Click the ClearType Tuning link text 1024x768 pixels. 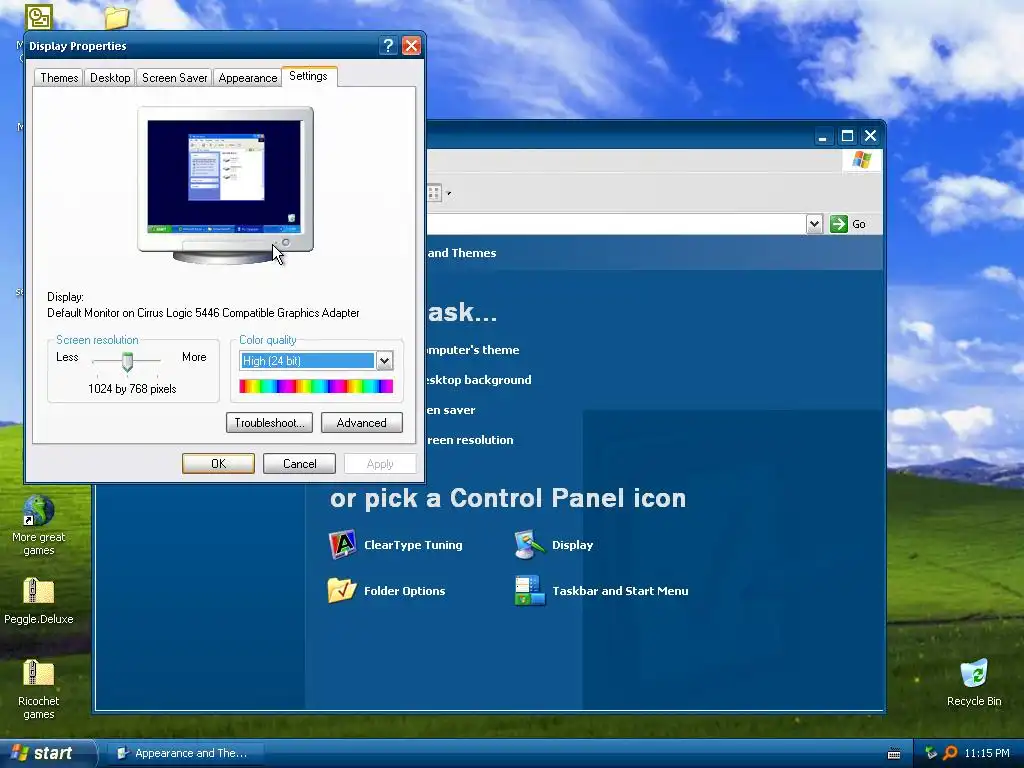coord(413,545)
